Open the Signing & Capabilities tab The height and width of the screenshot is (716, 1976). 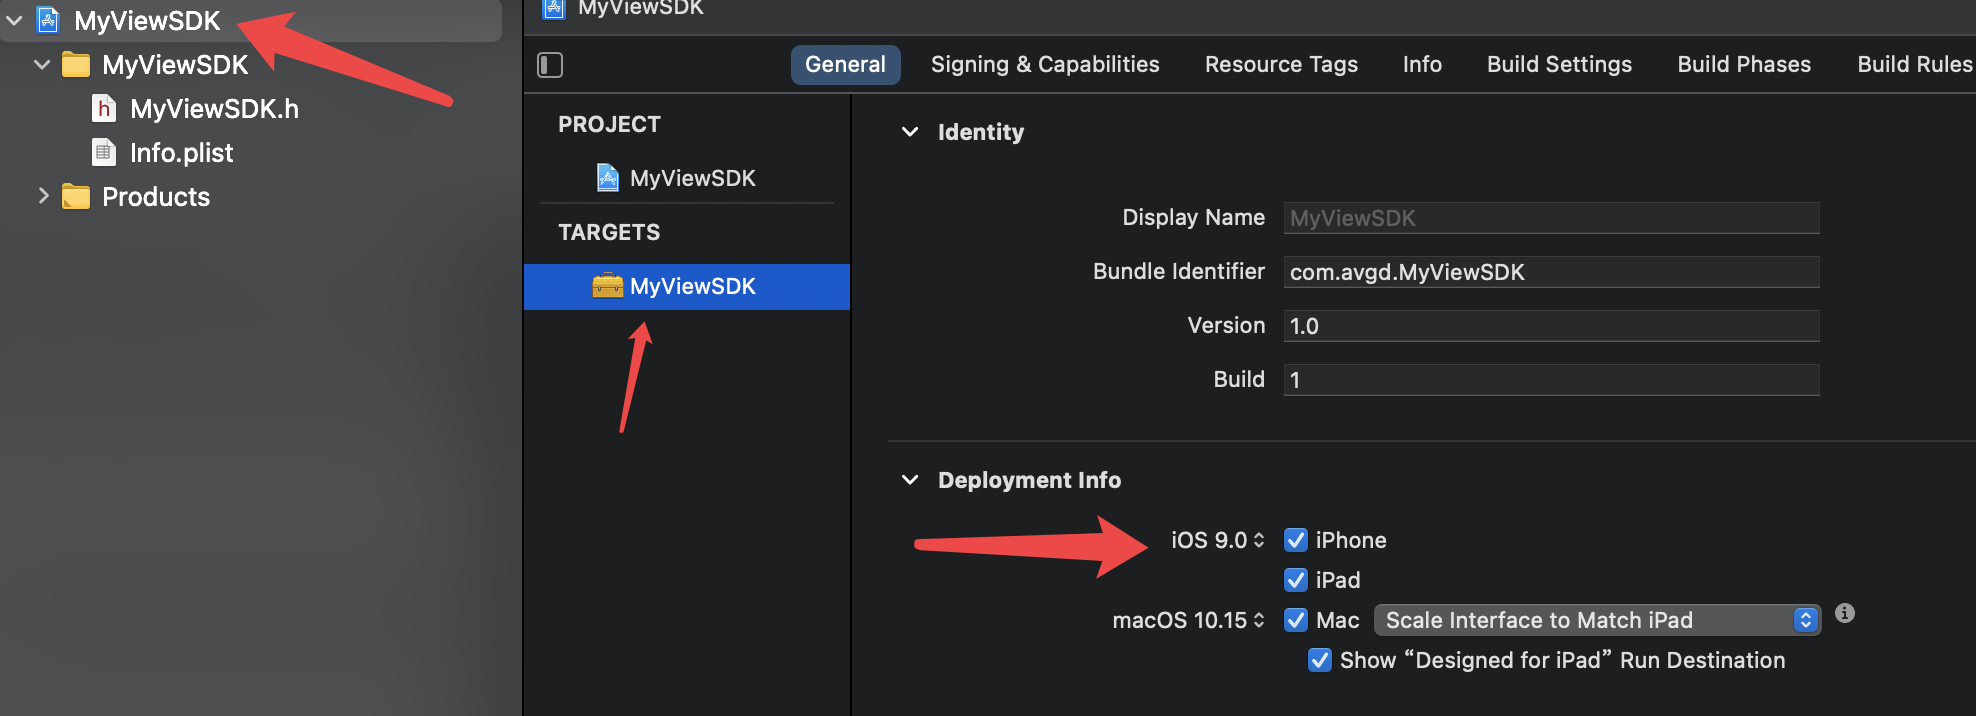(1045, 65)
